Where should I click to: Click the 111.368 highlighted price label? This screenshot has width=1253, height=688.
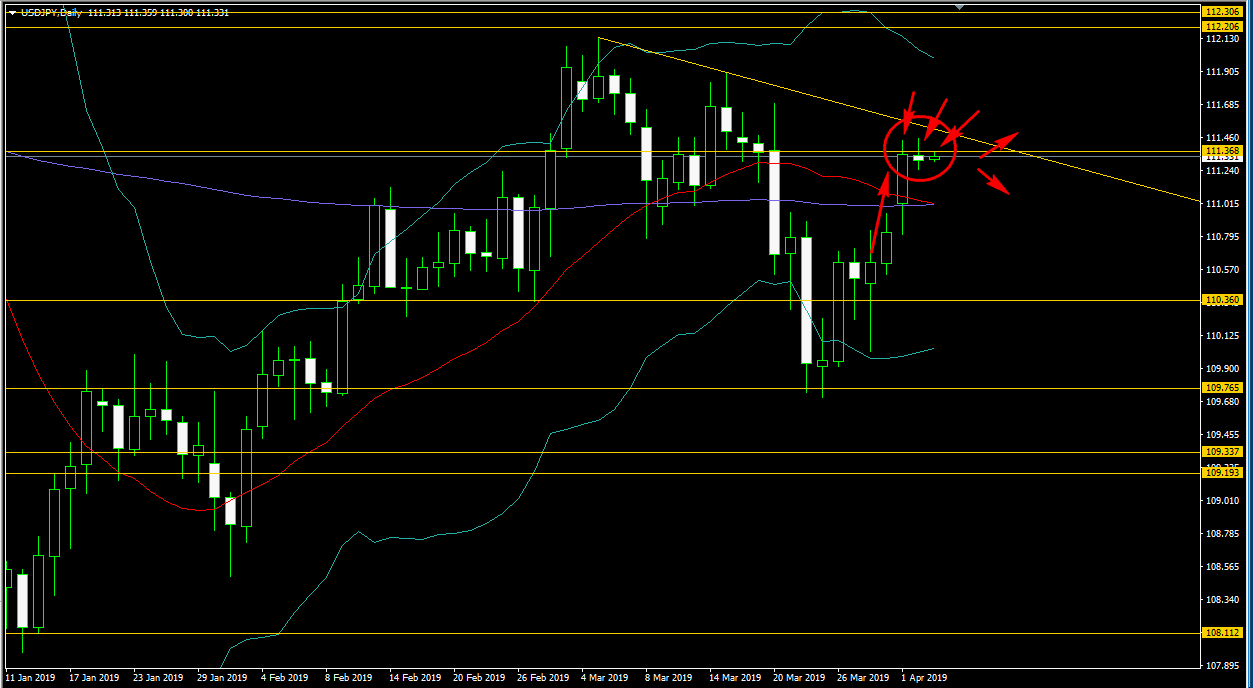pos(1223,151)
